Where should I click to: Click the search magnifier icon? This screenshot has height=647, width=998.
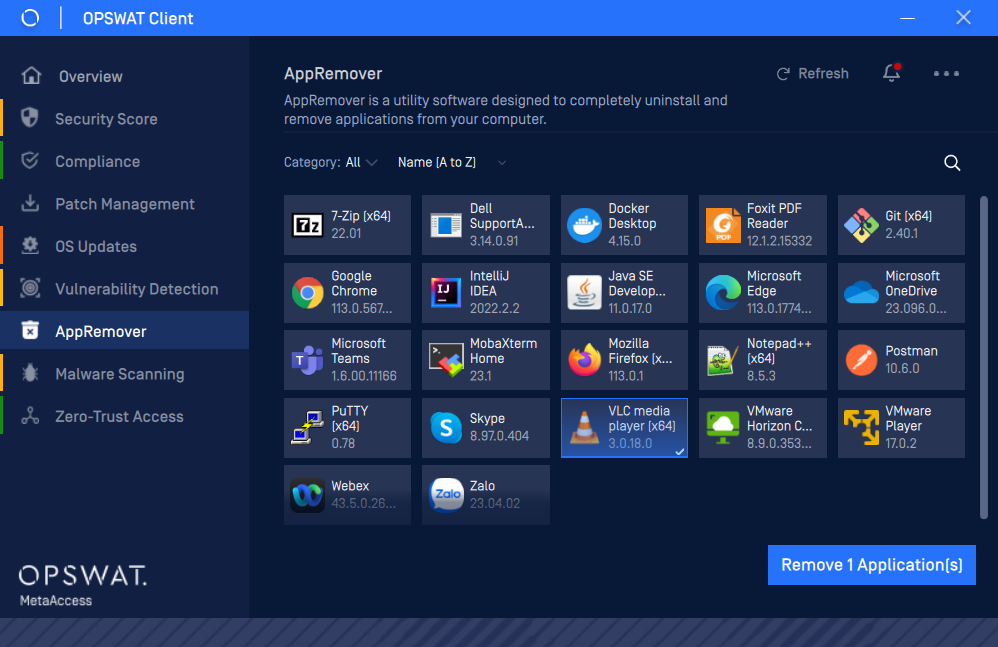[952, 163]
